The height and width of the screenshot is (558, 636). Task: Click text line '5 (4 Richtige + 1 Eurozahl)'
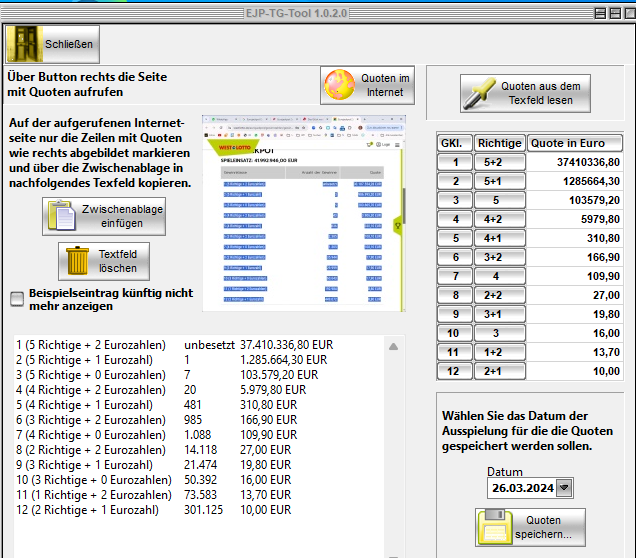click(84, 405)
